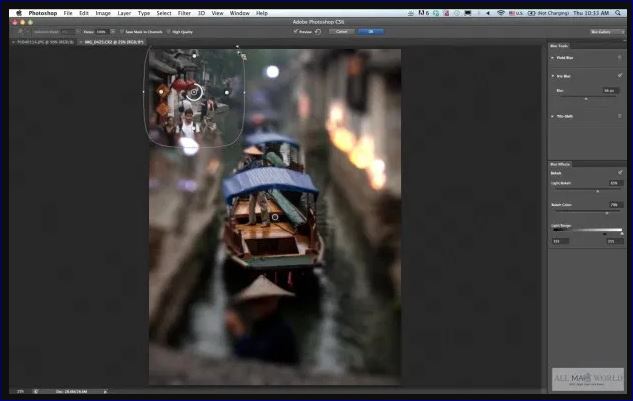Click the Light Range black point handle
633x401 pixels.
pos(604,234)
